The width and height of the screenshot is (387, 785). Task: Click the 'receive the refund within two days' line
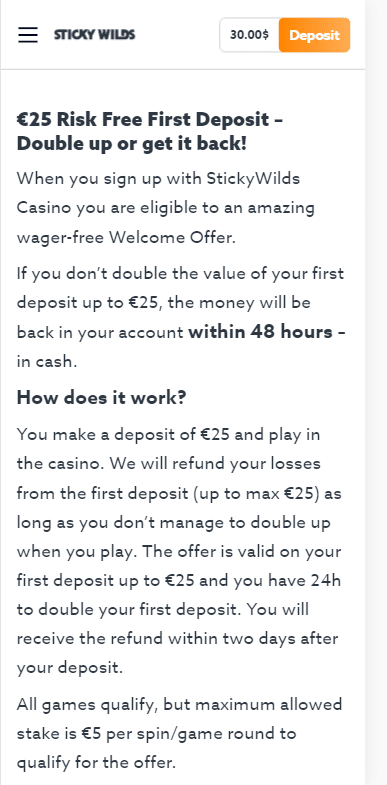[x=177, y=639]
